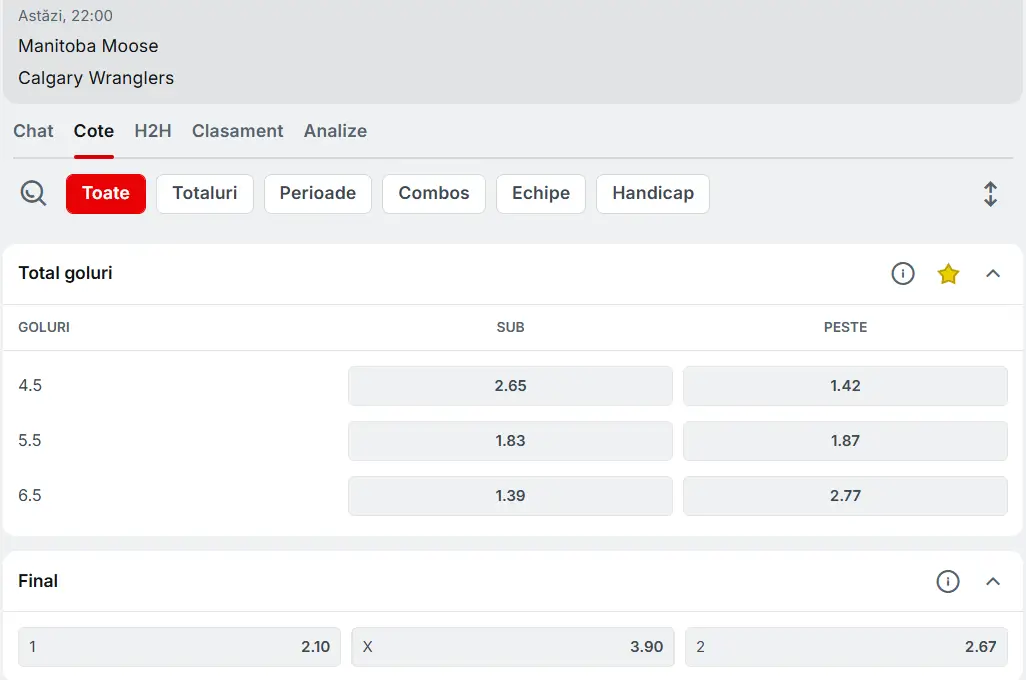
Task: Open info icon for Total goluri
Action: point(903,273)
